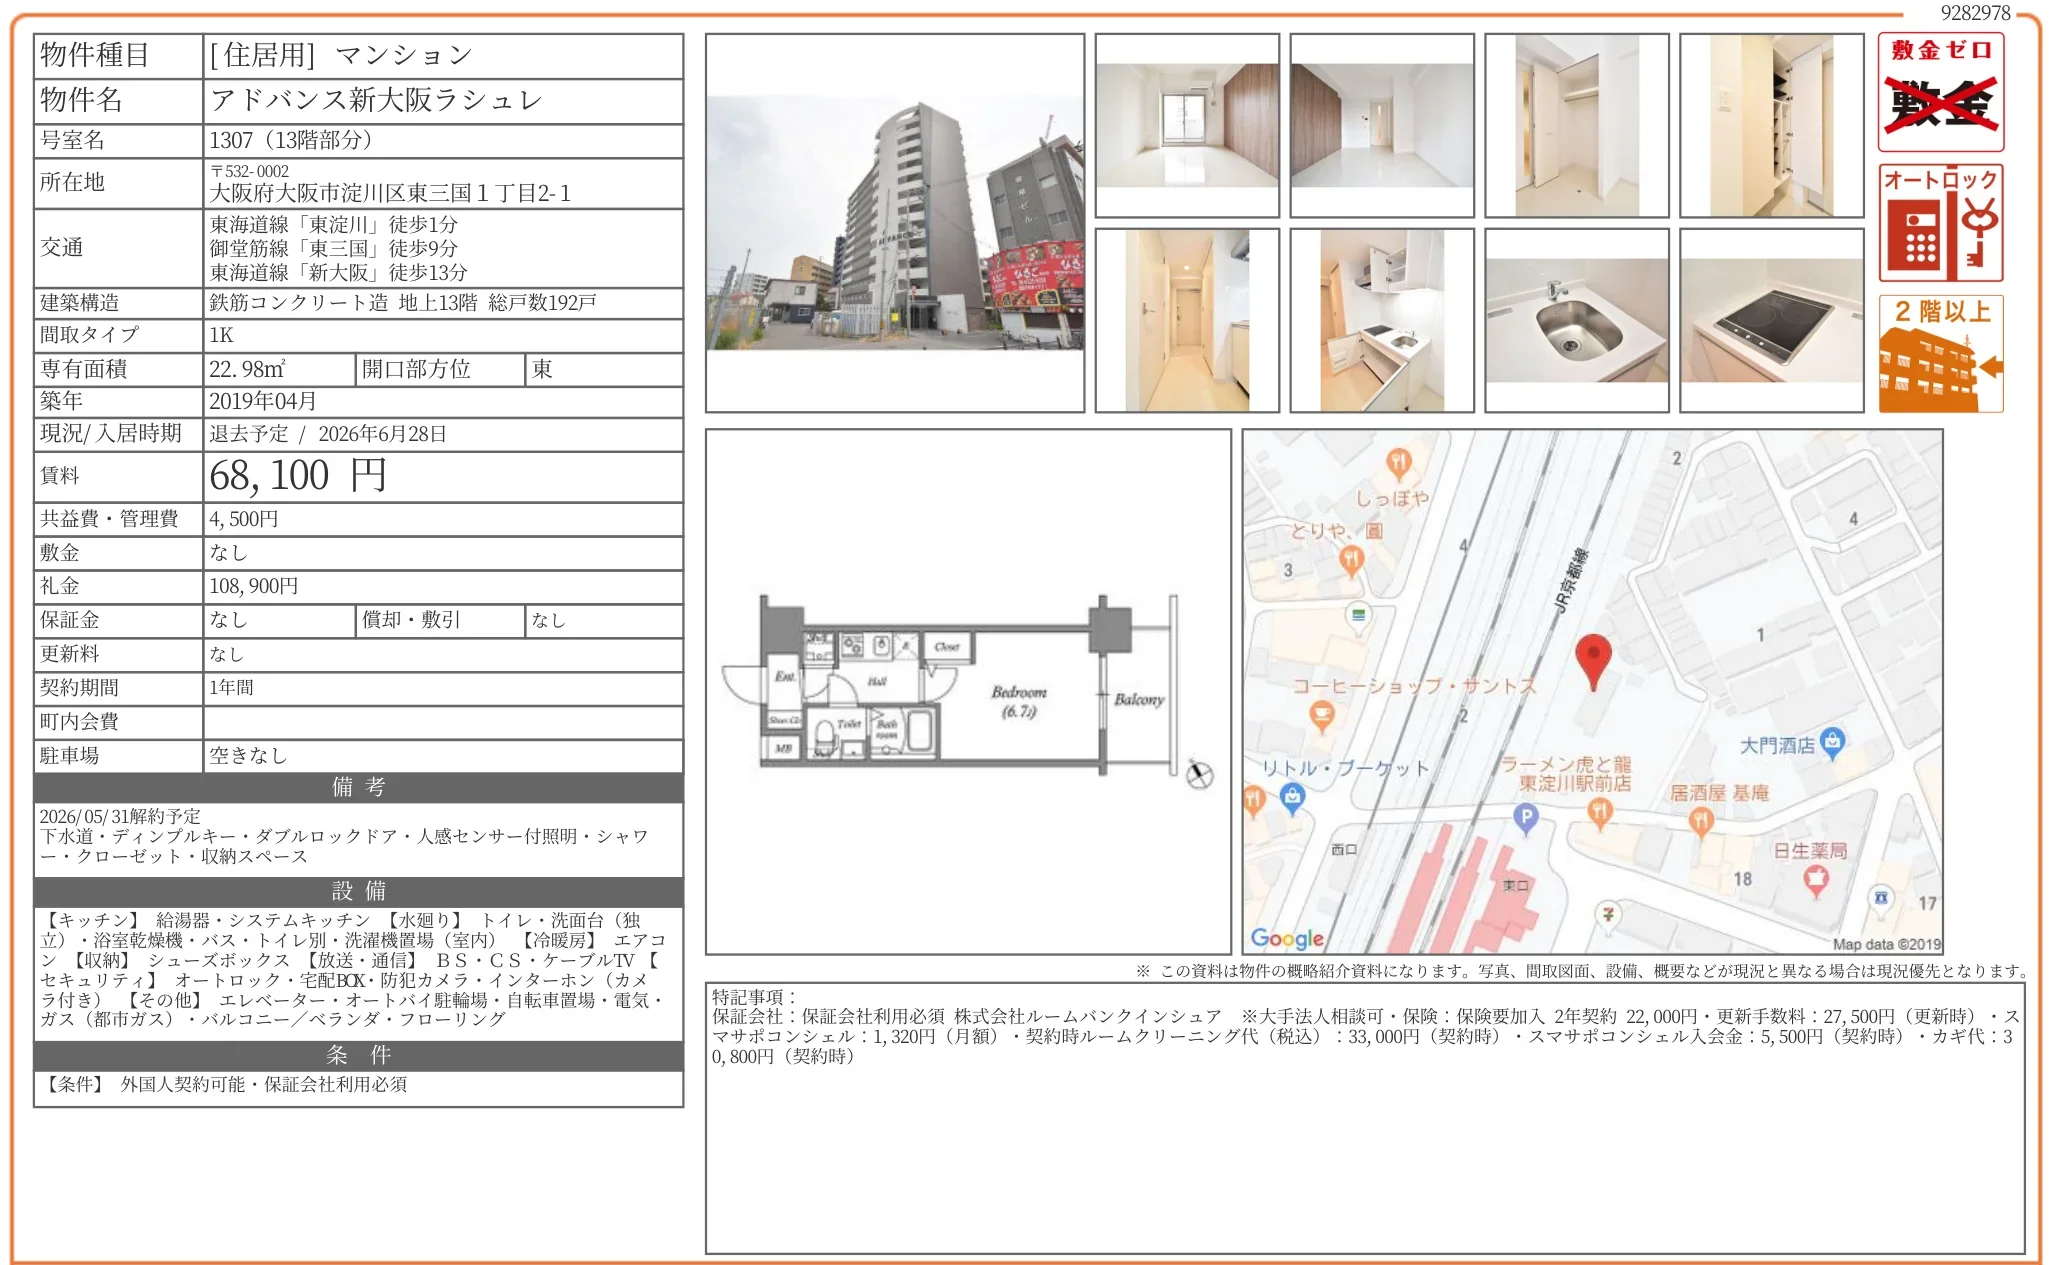Open the building exterior photo
Screen dimensions: 2056x1265
tap(894, 223)
